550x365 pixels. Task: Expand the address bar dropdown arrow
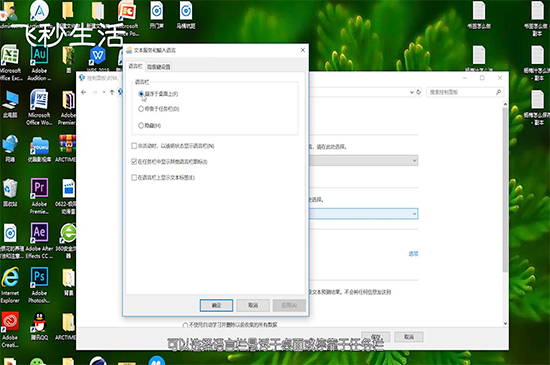click(x=412, y=92)
